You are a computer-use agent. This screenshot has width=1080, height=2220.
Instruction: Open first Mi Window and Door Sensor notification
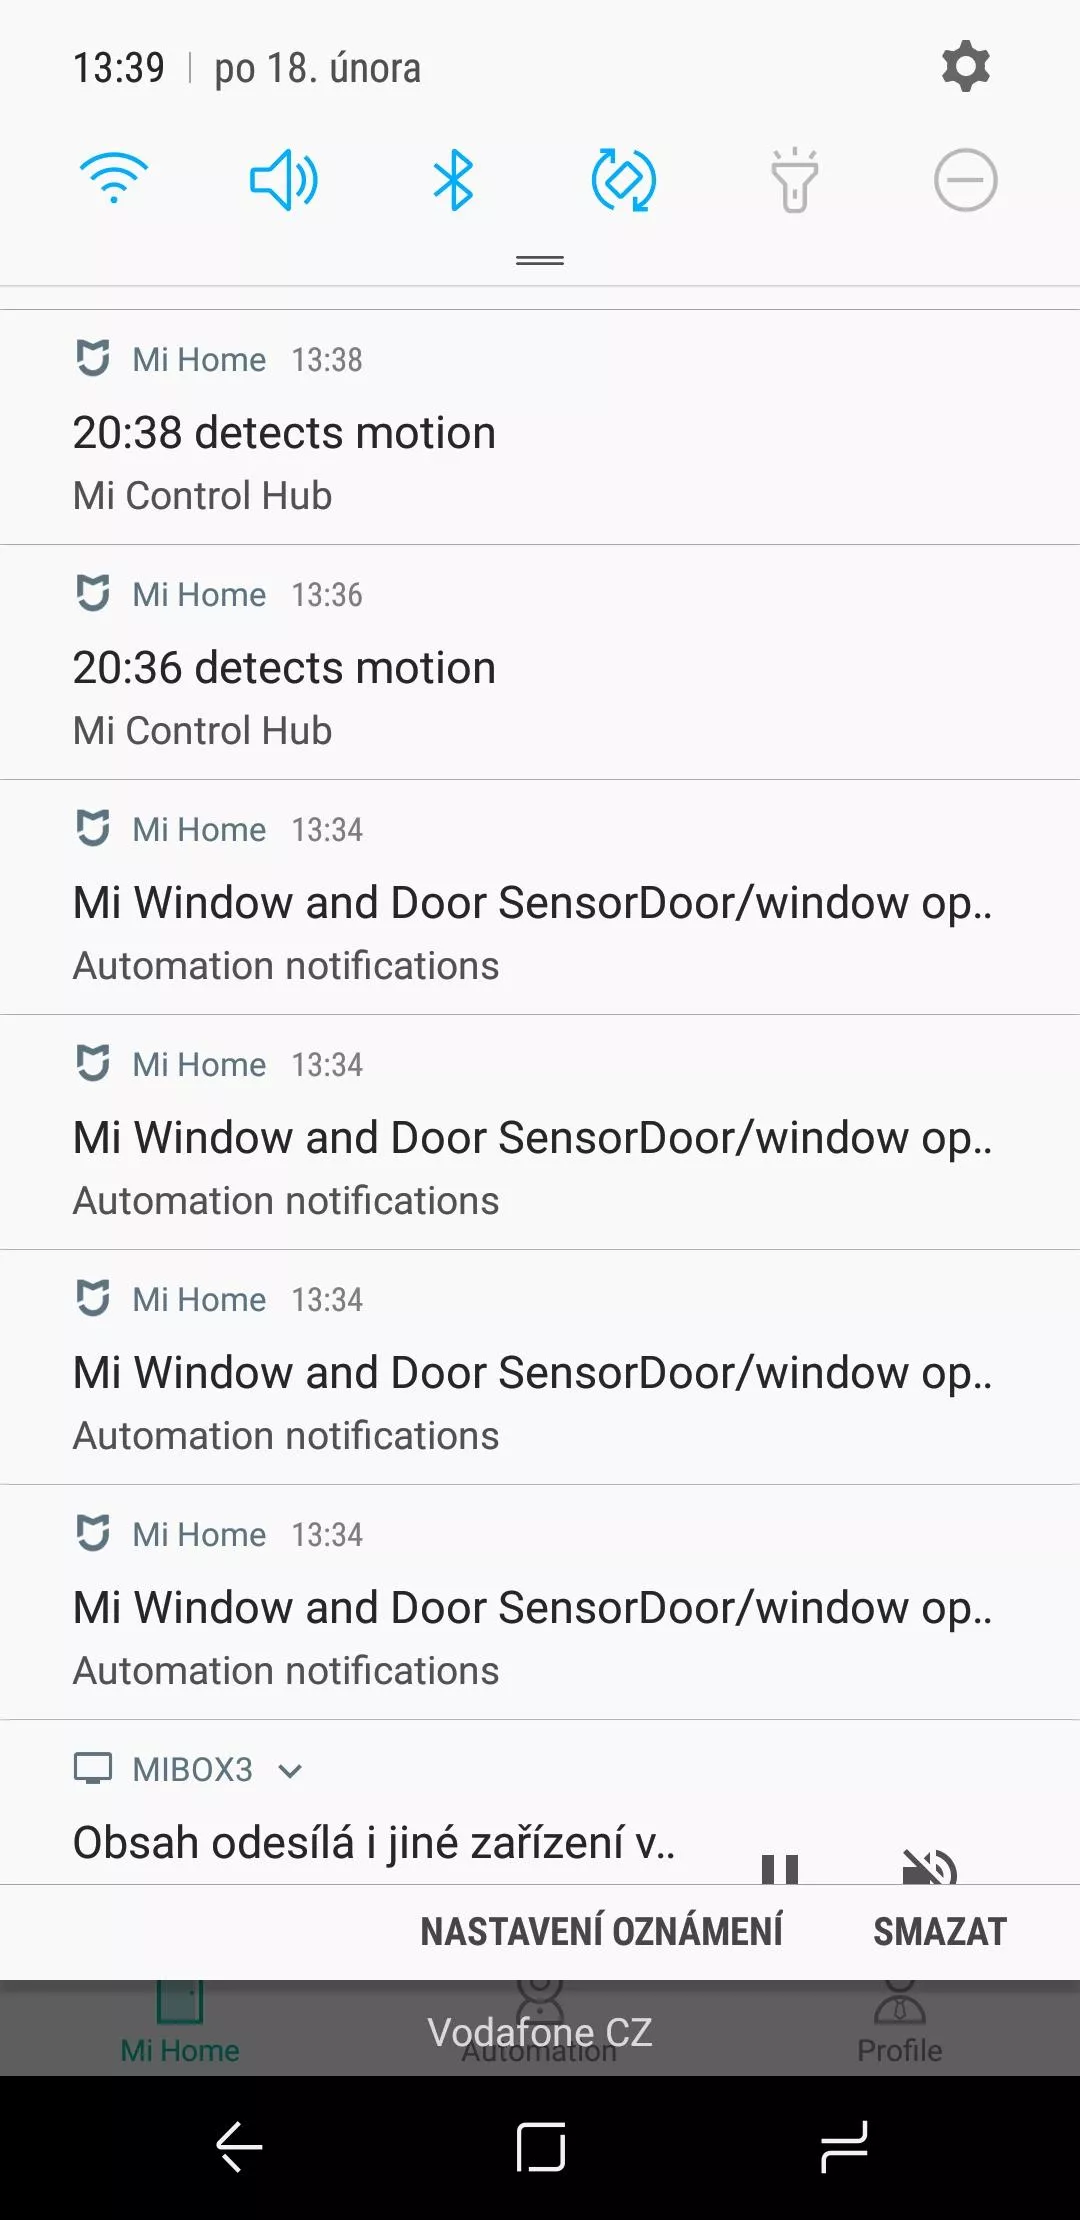540,898
